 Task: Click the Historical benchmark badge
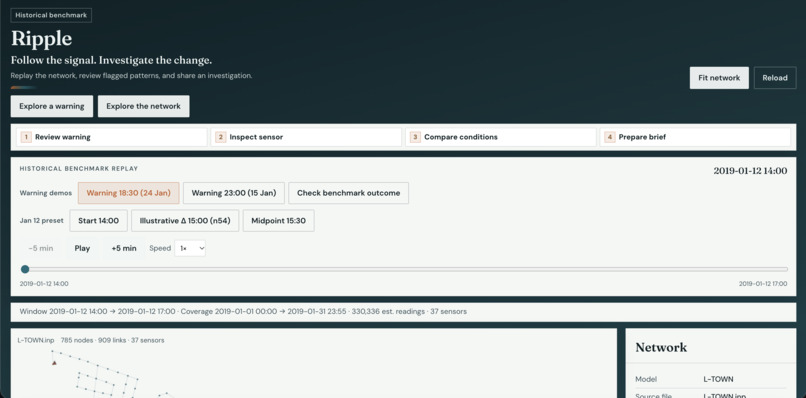(x=51, y=15)
